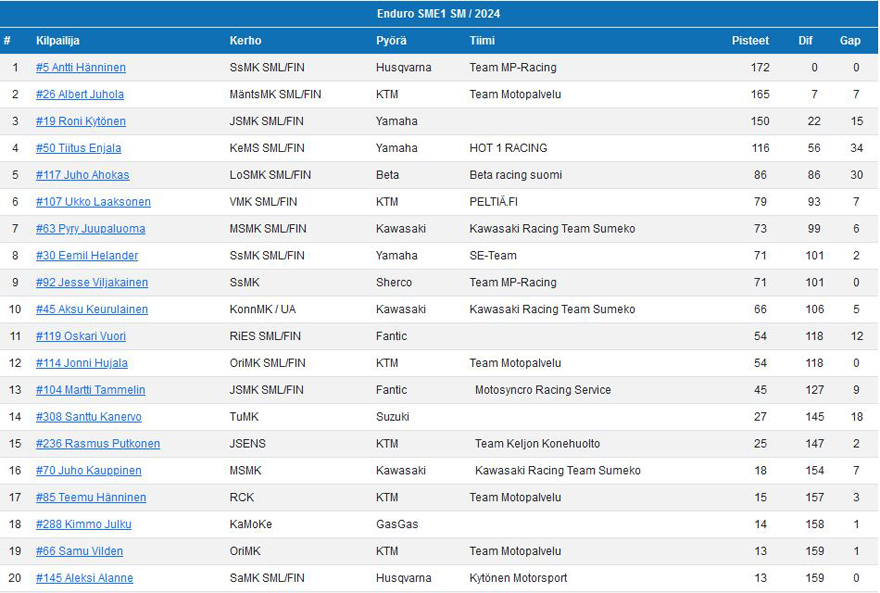Click the LoSMK SML/FIN club cell
Image resolution: width=880 pixels, height=593 pixels.
coord(270,175)
